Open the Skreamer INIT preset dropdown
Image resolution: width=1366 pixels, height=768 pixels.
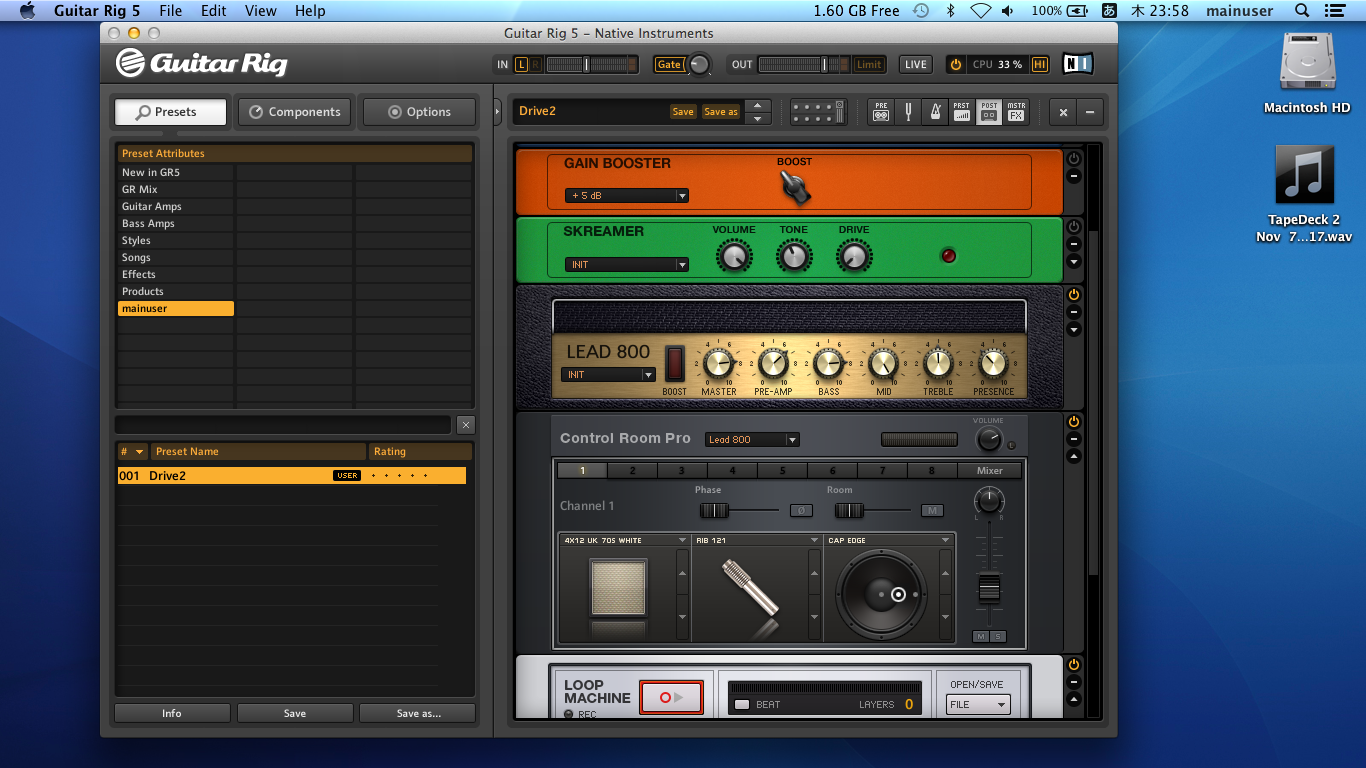pyautogui.click(x=626, y=265)
